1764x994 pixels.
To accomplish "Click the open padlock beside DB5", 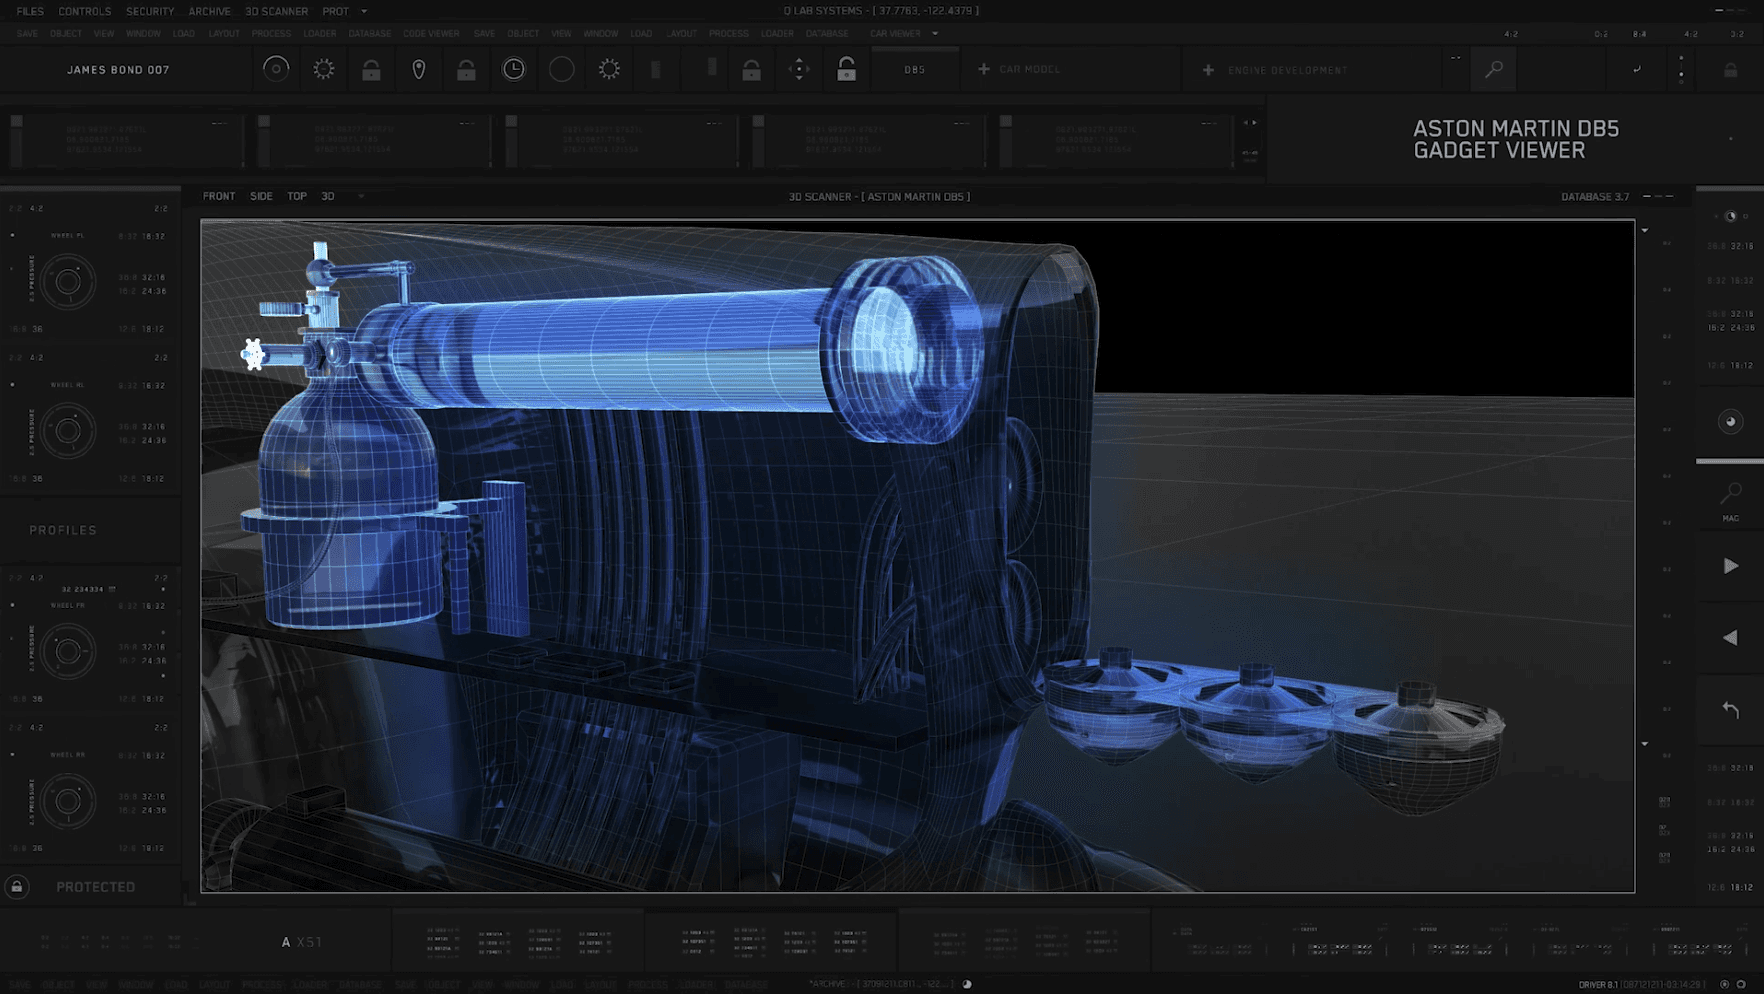I will coord(846,69).
